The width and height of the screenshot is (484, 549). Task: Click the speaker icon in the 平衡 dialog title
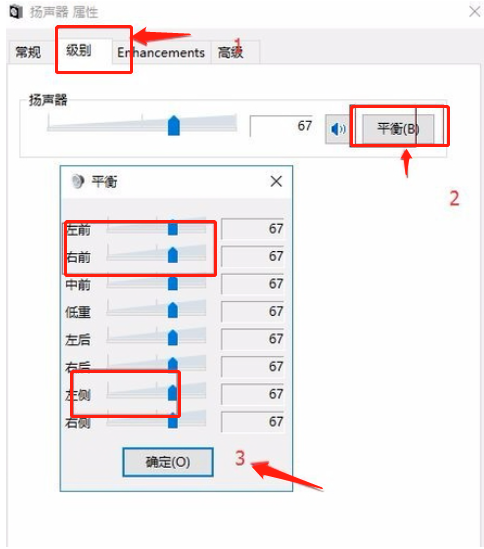click(77, 181)
